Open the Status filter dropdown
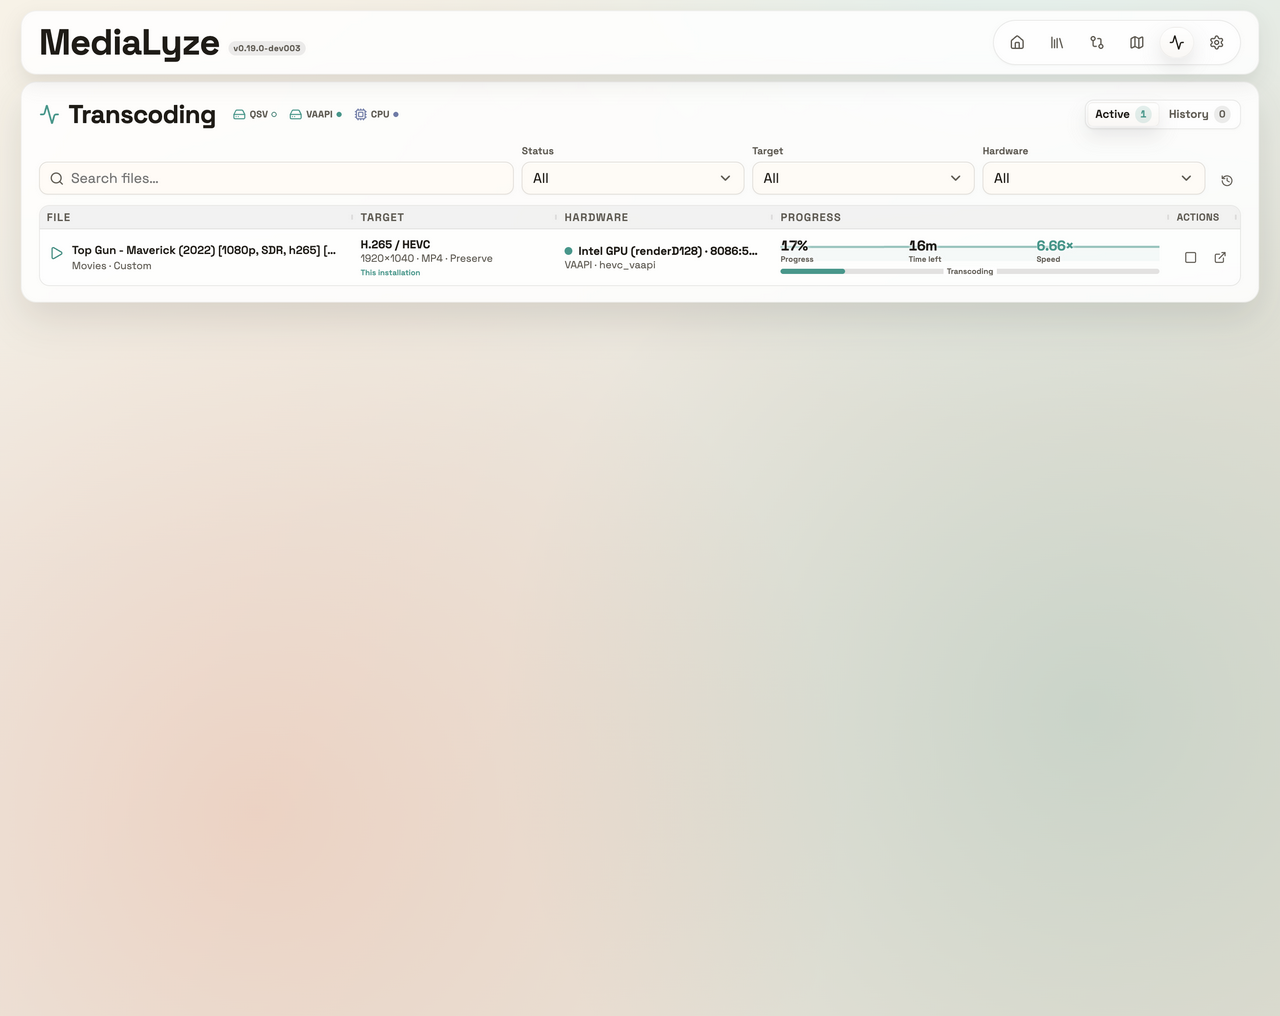Image resolution: width=1280 pixels, height=1016 pixels. point(633,179)
